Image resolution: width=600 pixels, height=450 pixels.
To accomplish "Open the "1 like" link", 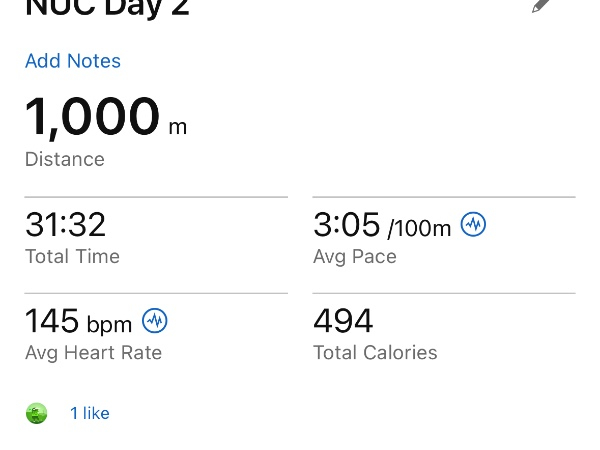I will (90, 413).
